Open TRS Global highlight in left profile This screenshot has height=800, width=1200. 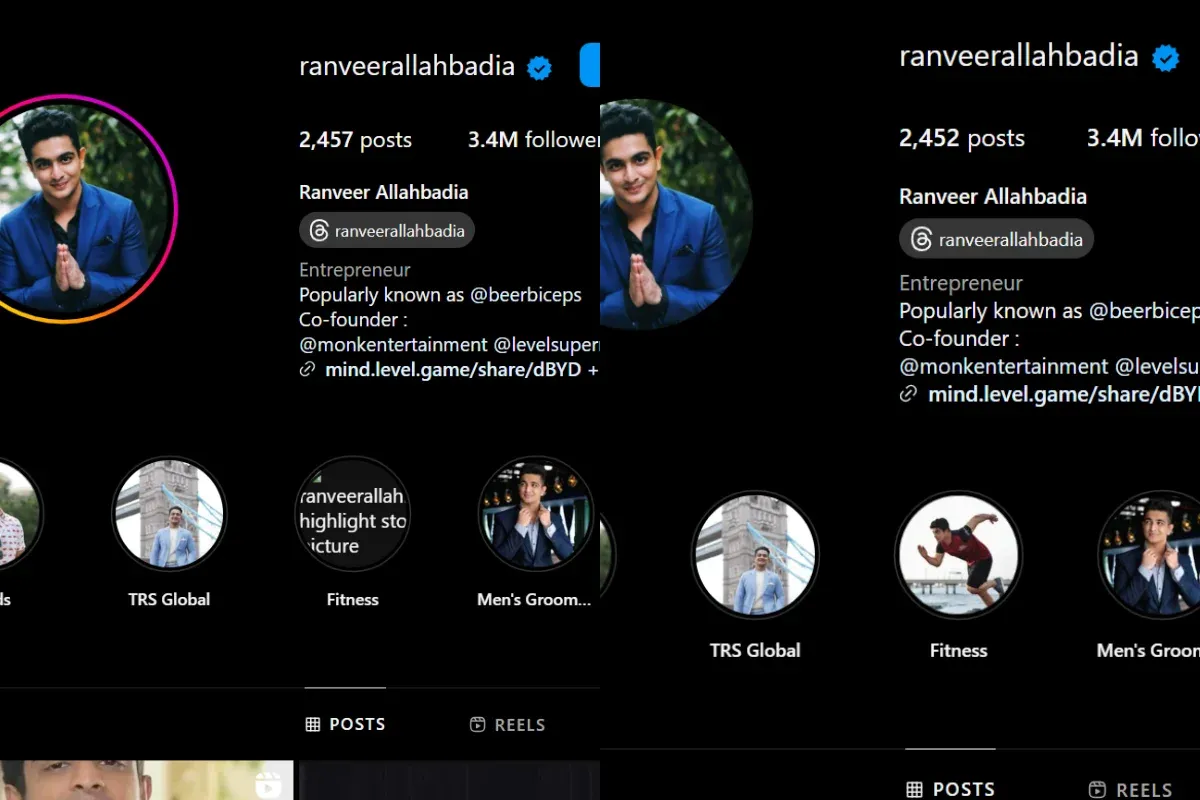click(x=169, y=513)
